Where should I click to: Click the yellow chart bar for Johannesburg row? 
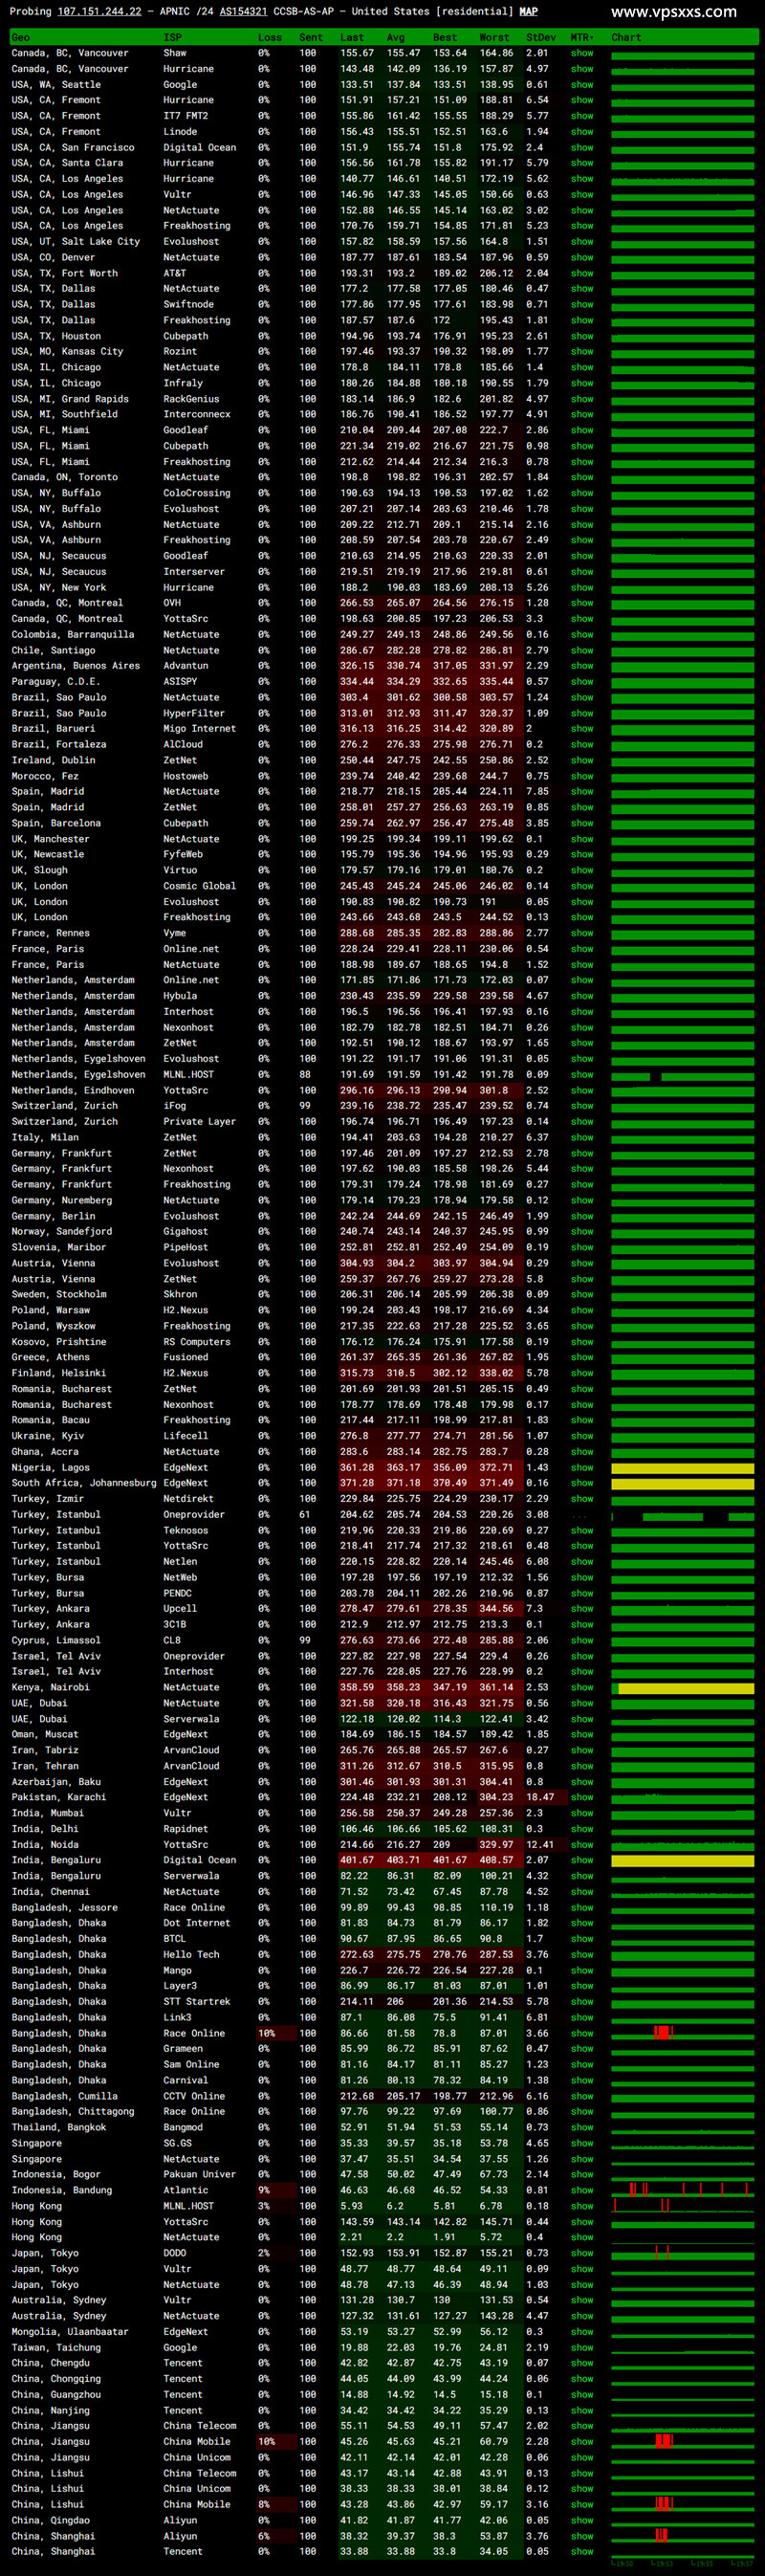pyautogui.click(x=683, y=1484)
